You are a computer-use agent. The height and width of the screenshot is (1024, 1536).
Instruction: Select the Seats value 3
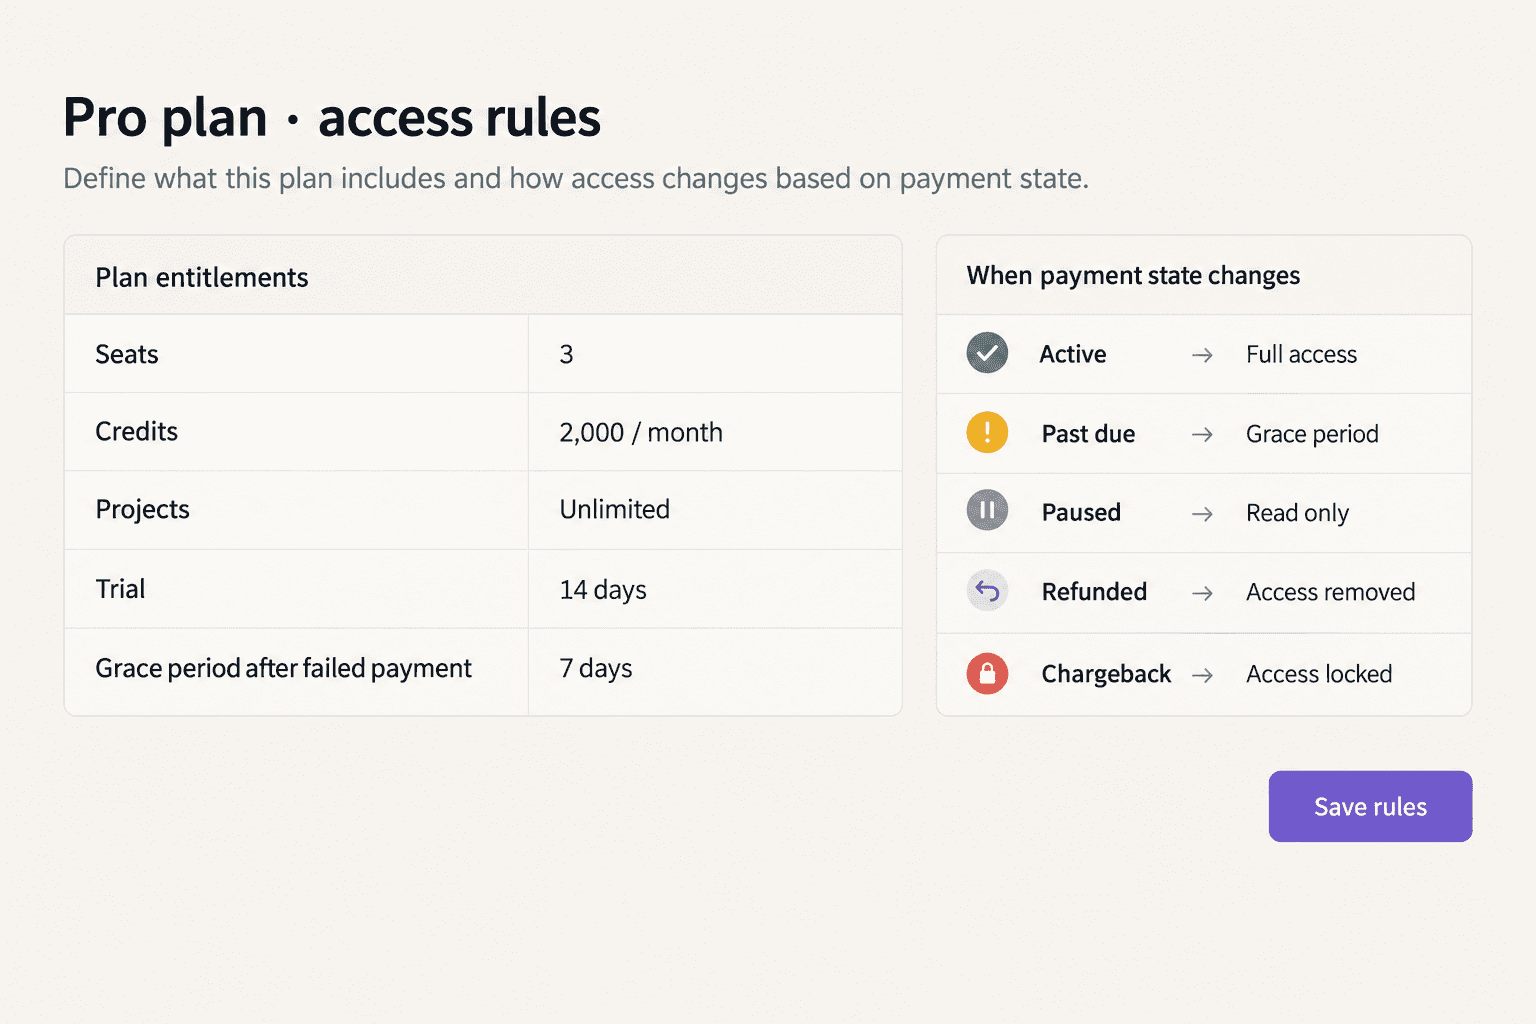click(x=566, y=354)
